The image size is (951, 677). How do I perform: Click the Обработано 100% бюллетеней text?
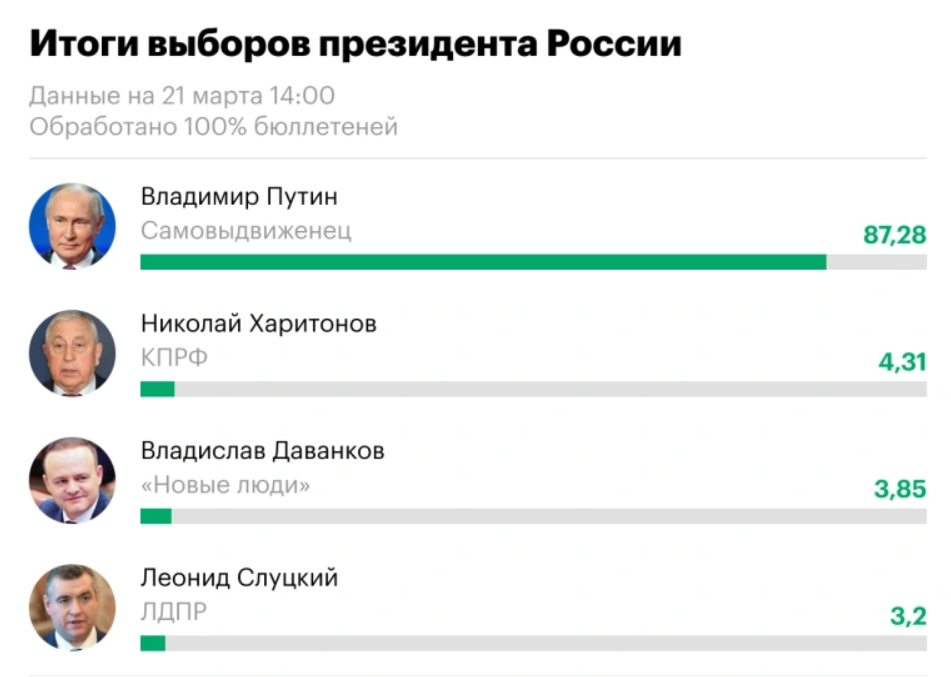pos(214,127)
